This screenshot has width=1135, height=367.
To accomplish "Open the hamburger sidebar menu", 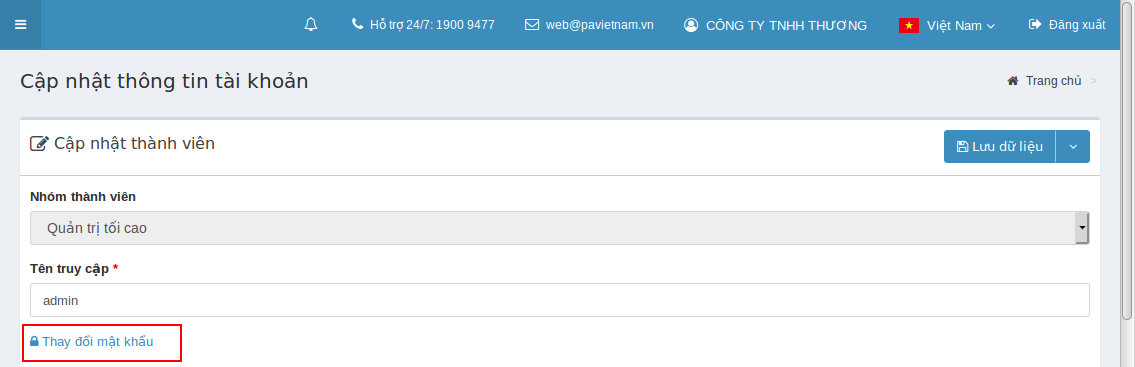I will [x=20, y=25].
